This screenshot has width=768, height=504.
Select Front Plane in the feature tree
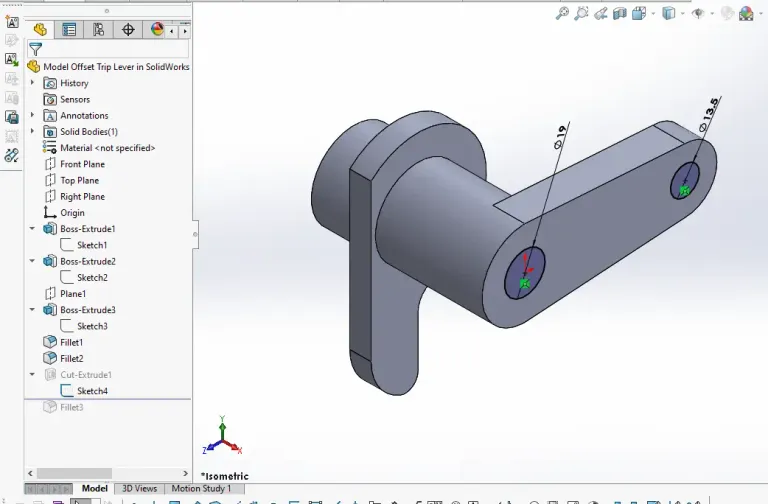82,164
